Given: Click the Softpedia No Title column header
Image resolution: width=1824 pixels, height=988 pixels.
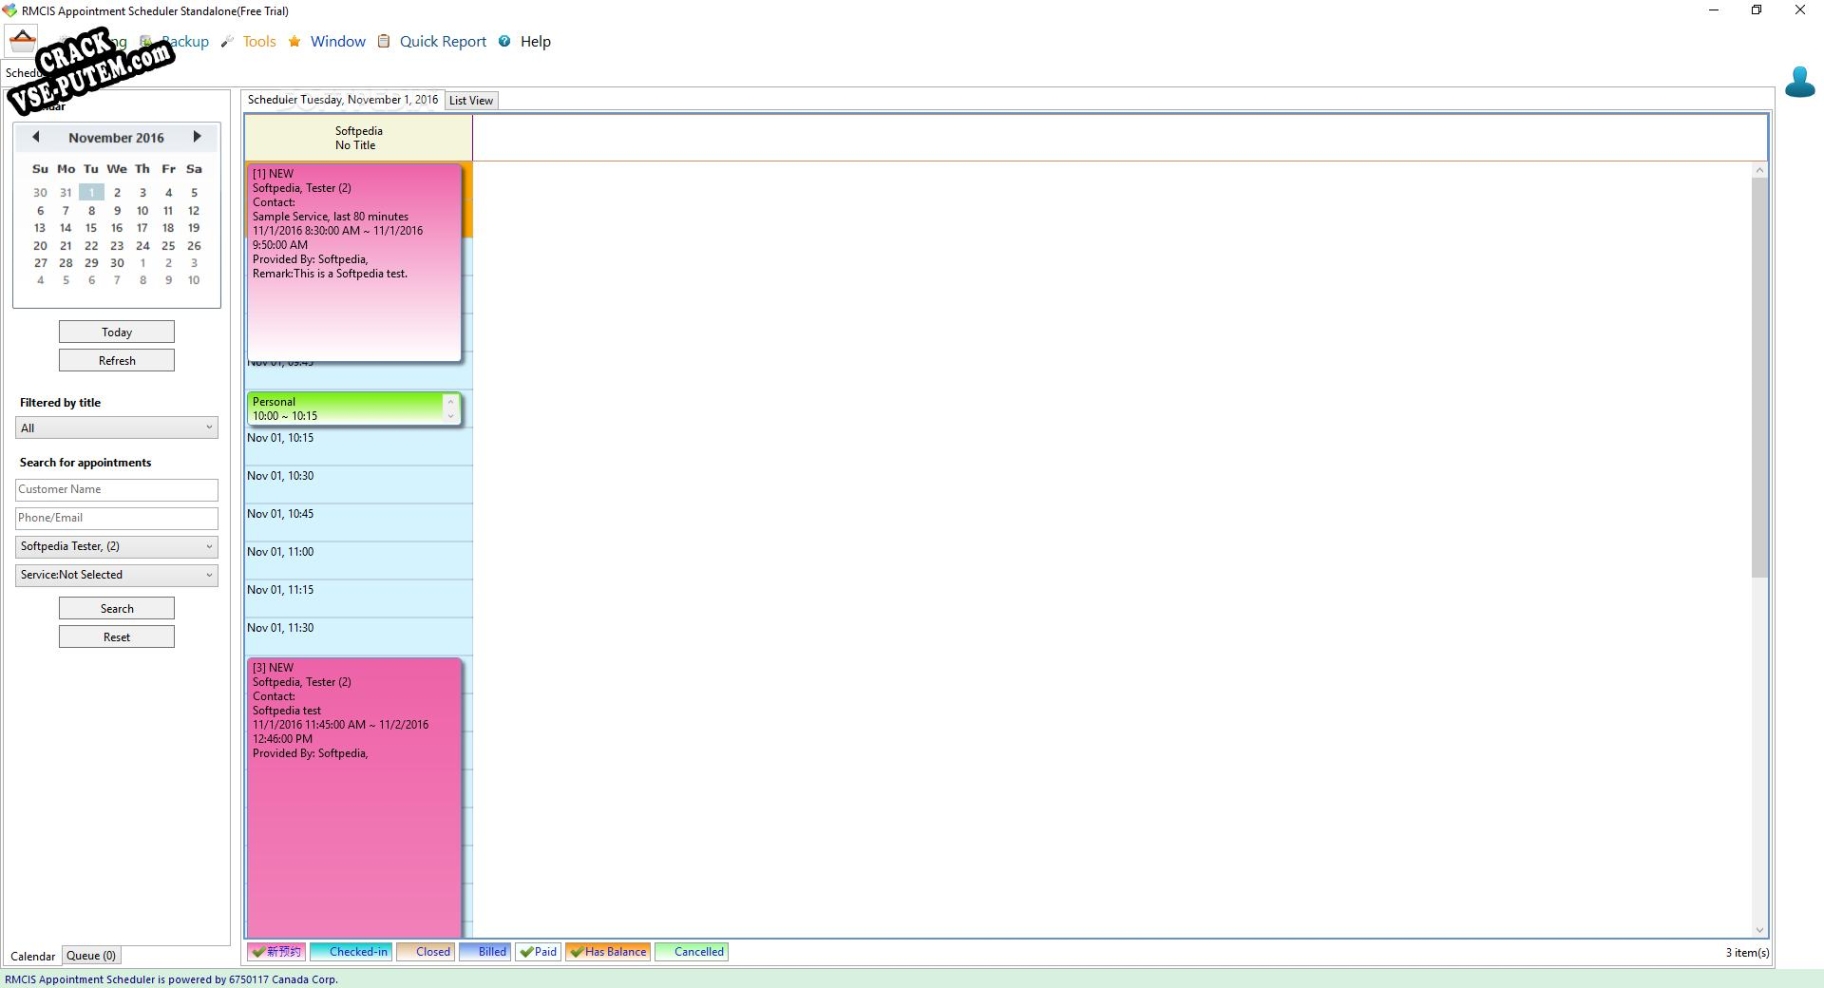Looking at the screenshot, I should pos(358,138).
